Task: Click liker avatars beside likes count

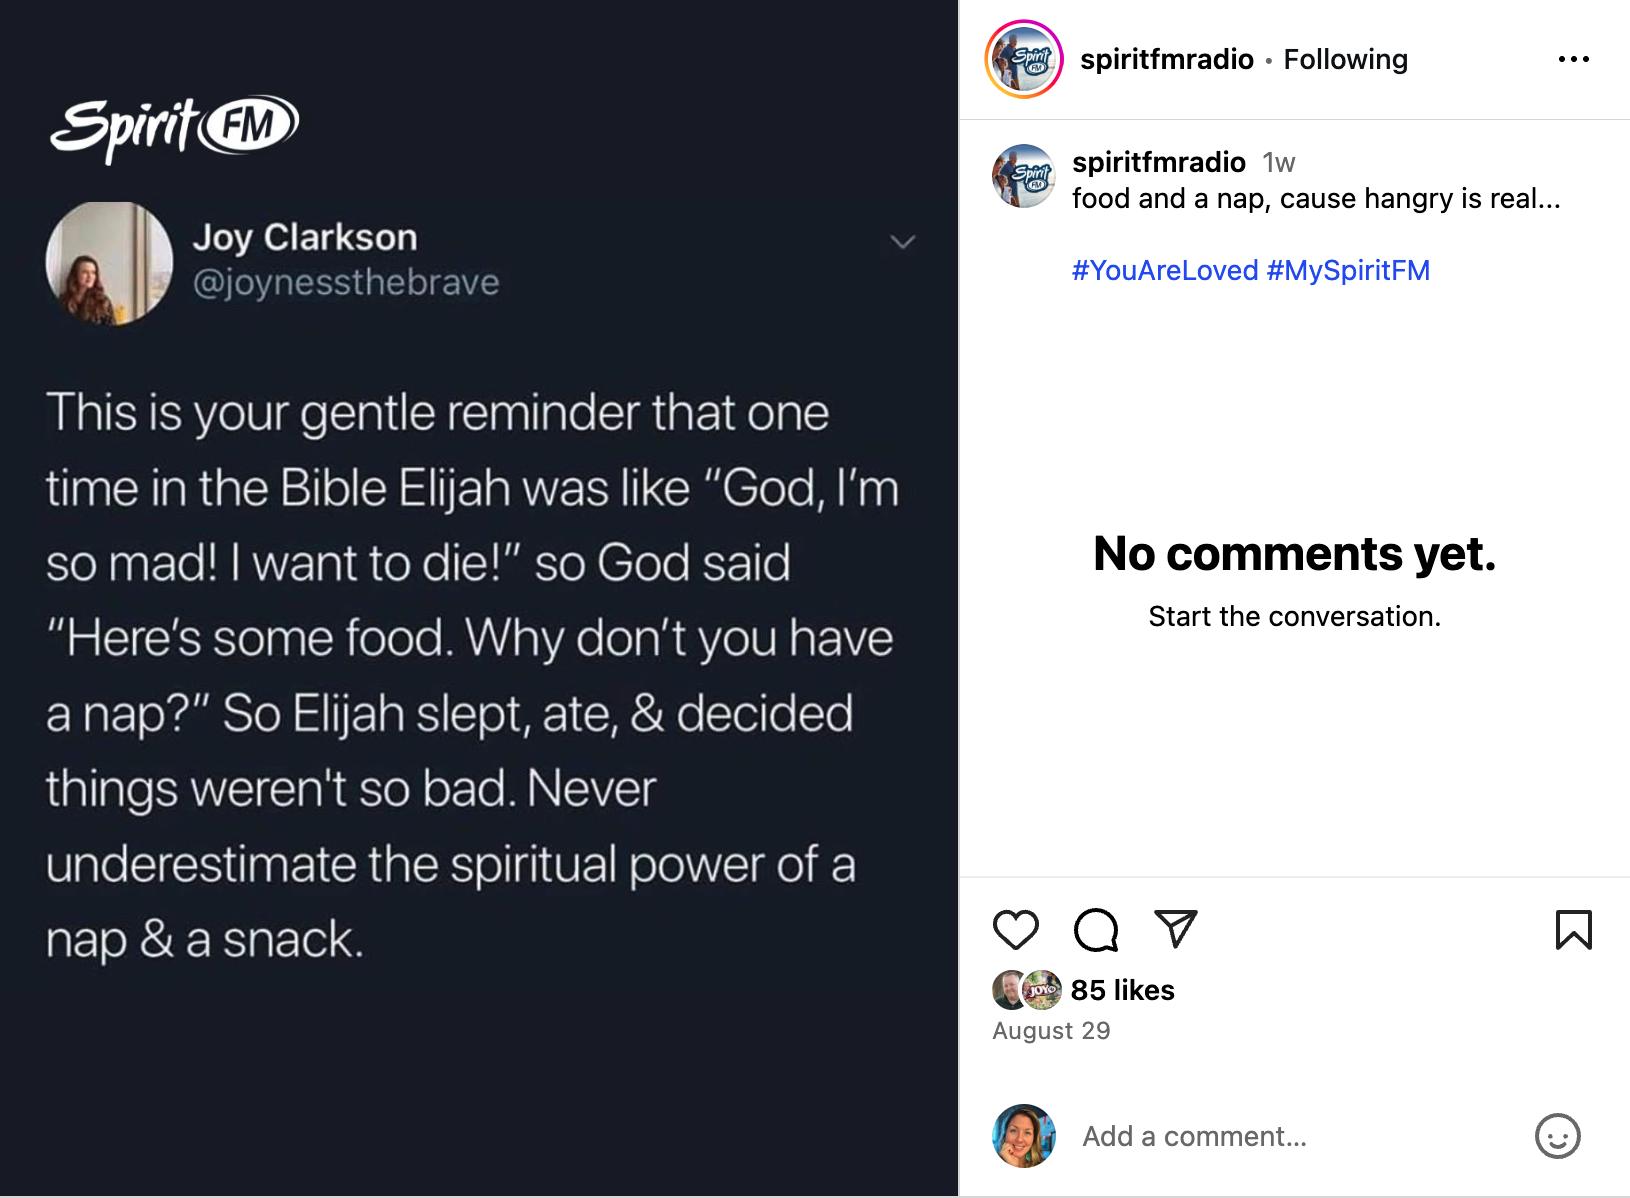Action: [x=1026, y=990]
